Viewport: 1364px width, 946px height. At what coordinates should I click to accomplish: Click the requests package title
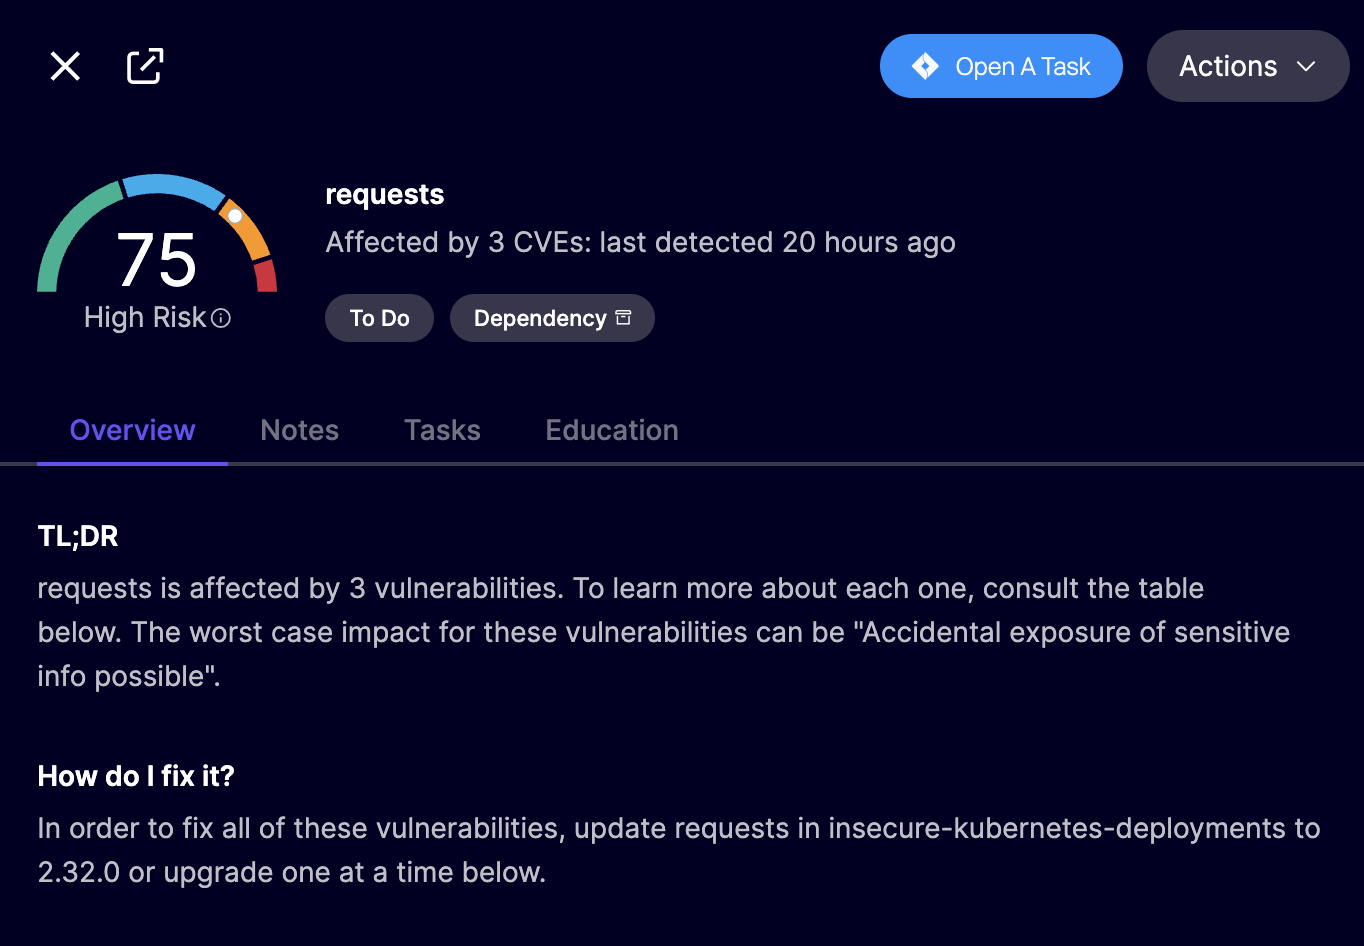tap(385, 194)
